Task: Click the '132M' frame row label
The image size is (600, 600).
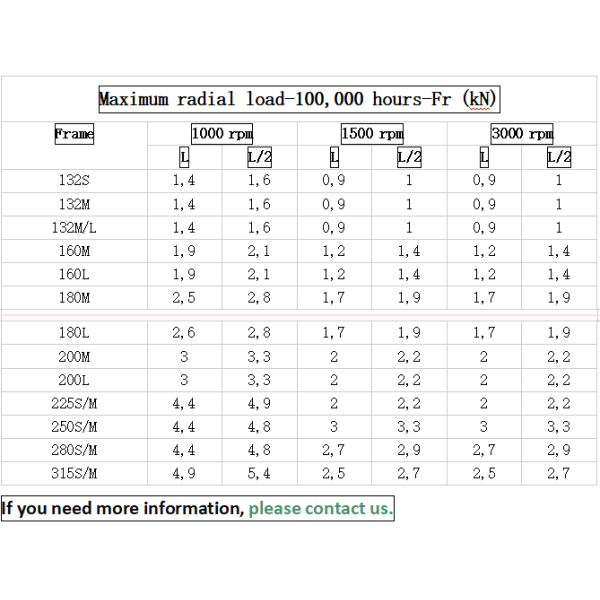Action: (x=74, y=204)
